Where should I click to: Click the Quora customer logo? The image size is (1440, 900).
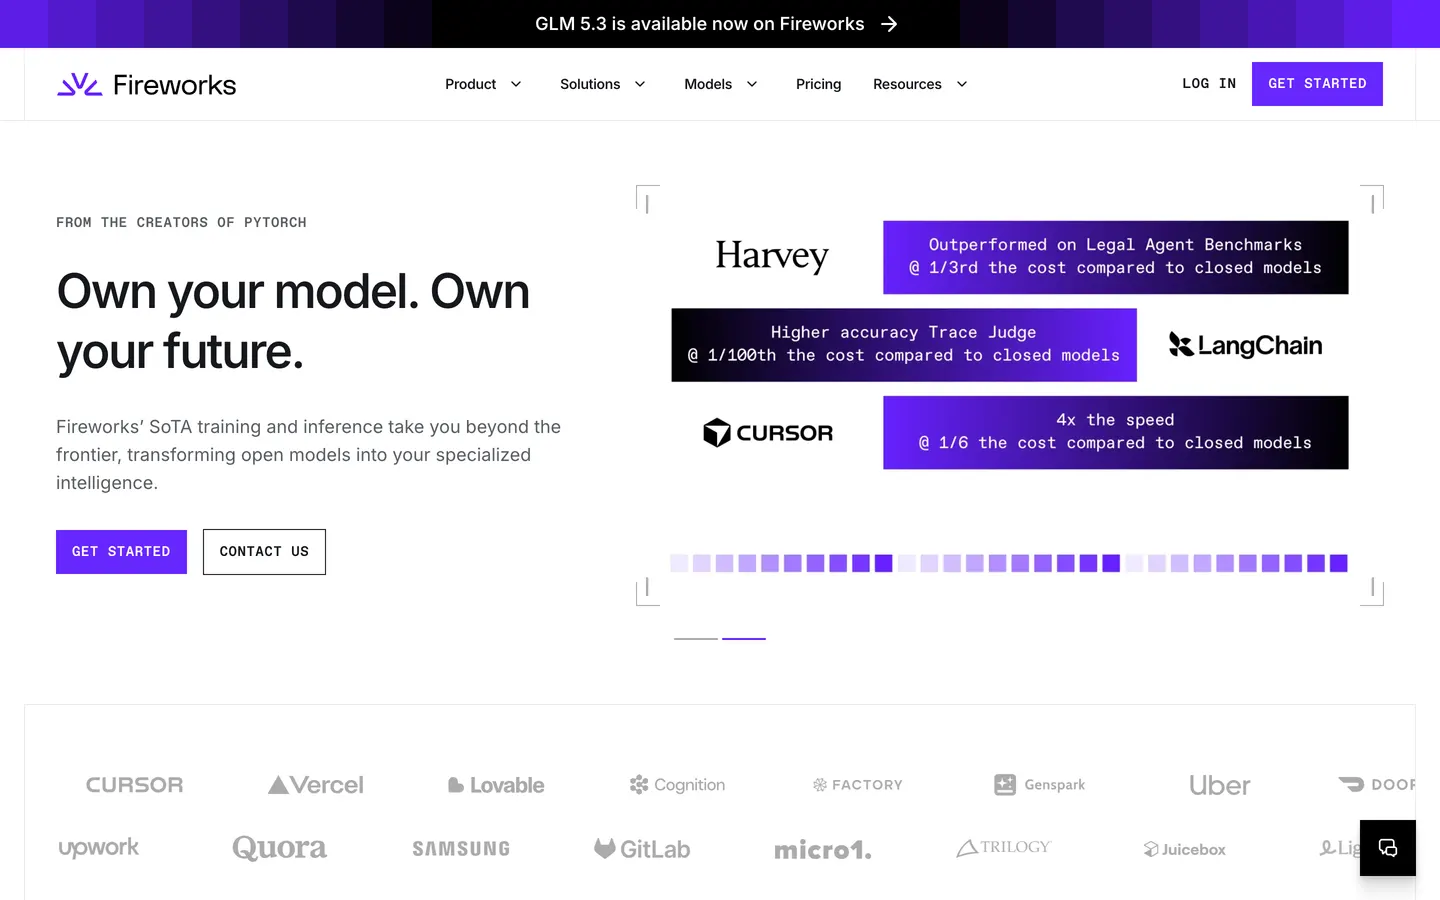pyautogui.click(x=280, y=848)
